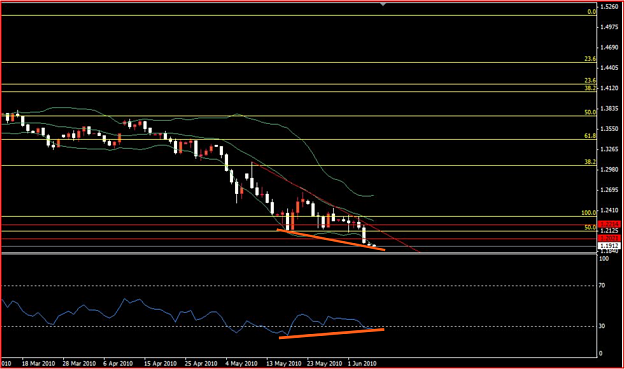Click the 50.0 Fibonacci label near 1.2125

coord(590,228)
